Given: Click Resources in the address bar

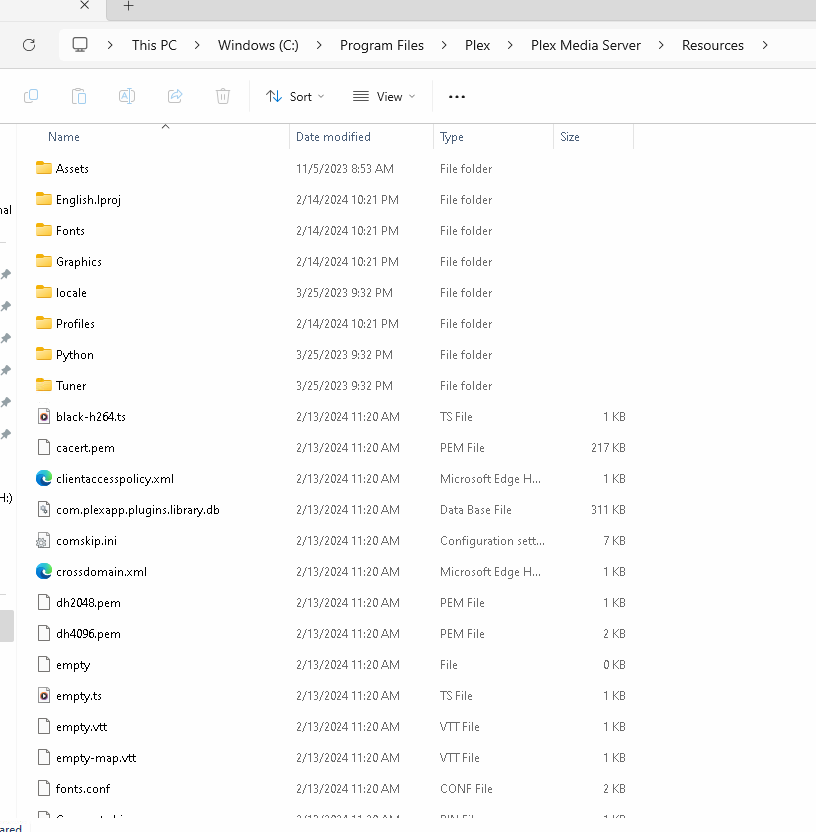Looking at the screenshot, I should pyautogui.click(x=713, y=45).
